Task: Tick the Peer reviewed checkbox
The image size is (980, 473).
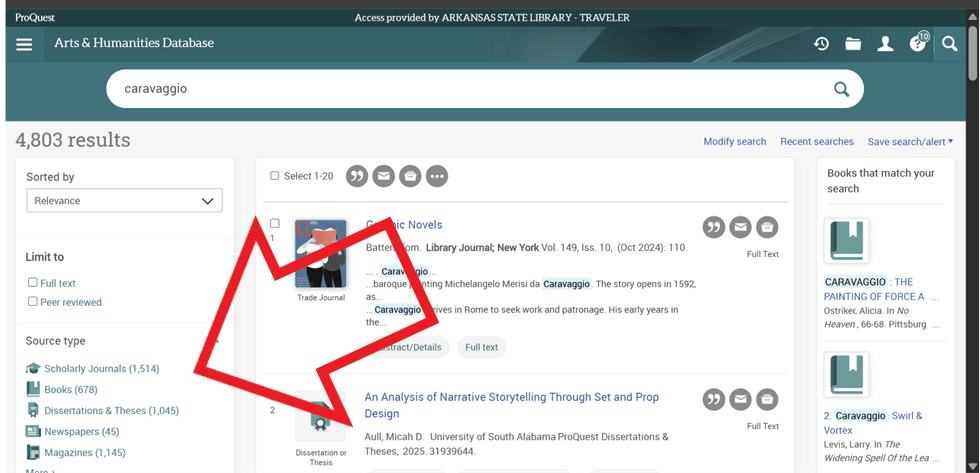Action: click(33, 302)
